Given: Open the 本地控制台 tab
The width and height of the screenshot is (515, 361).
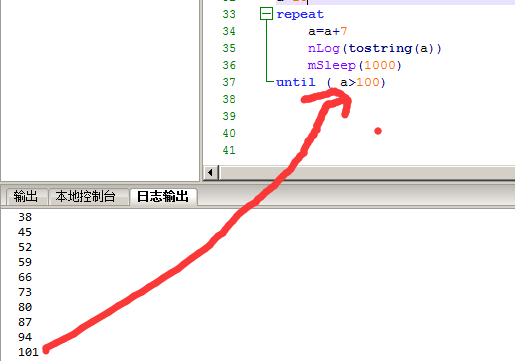Looking at the screenshot, I should tap(85, 196).
